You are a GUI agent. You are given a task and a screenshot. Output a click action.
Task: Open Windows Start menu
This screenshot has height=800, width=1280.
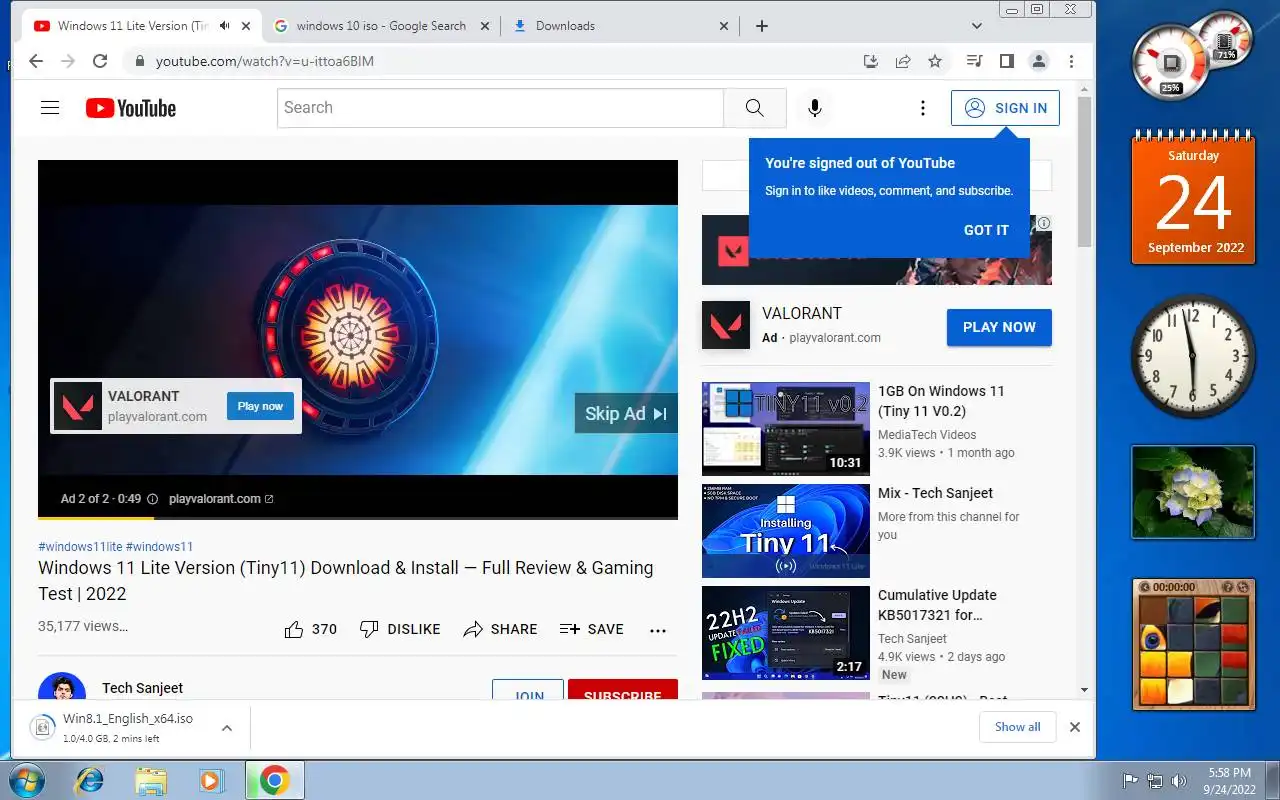[25, 780]
